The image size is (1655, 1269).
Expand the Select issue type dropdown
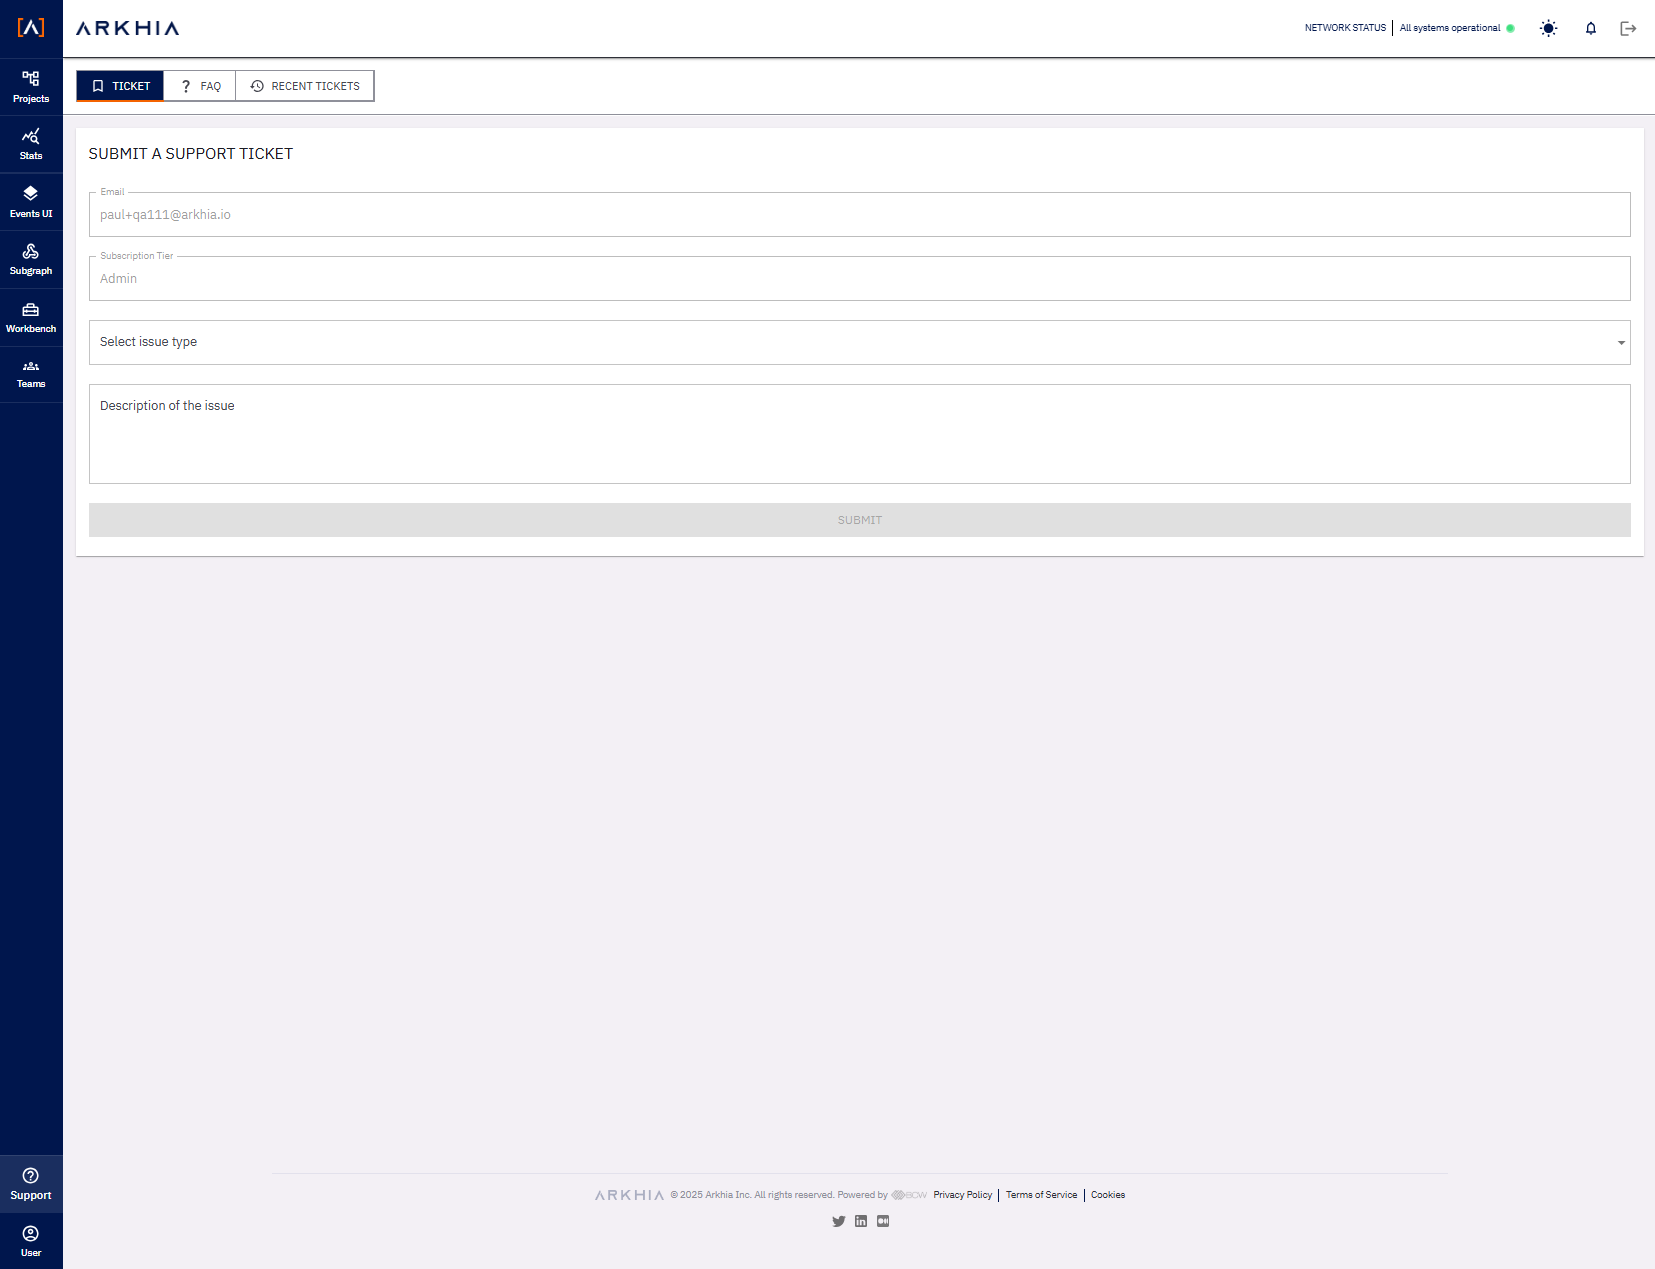point(860,342)
